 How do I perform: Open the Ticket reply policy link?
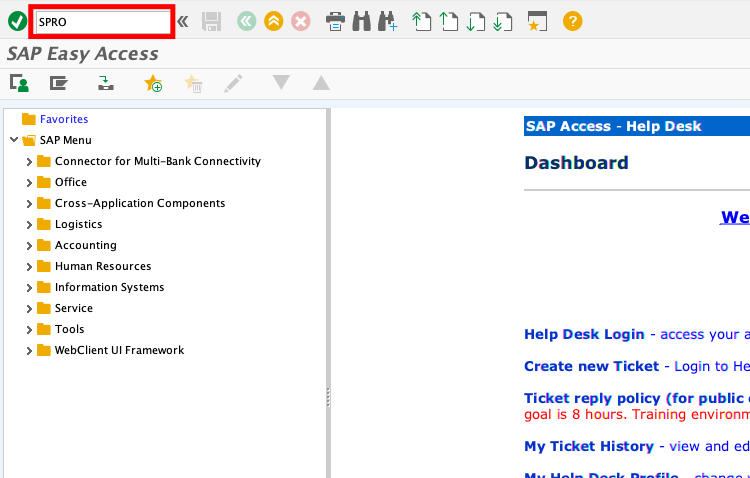coord(637,398)
